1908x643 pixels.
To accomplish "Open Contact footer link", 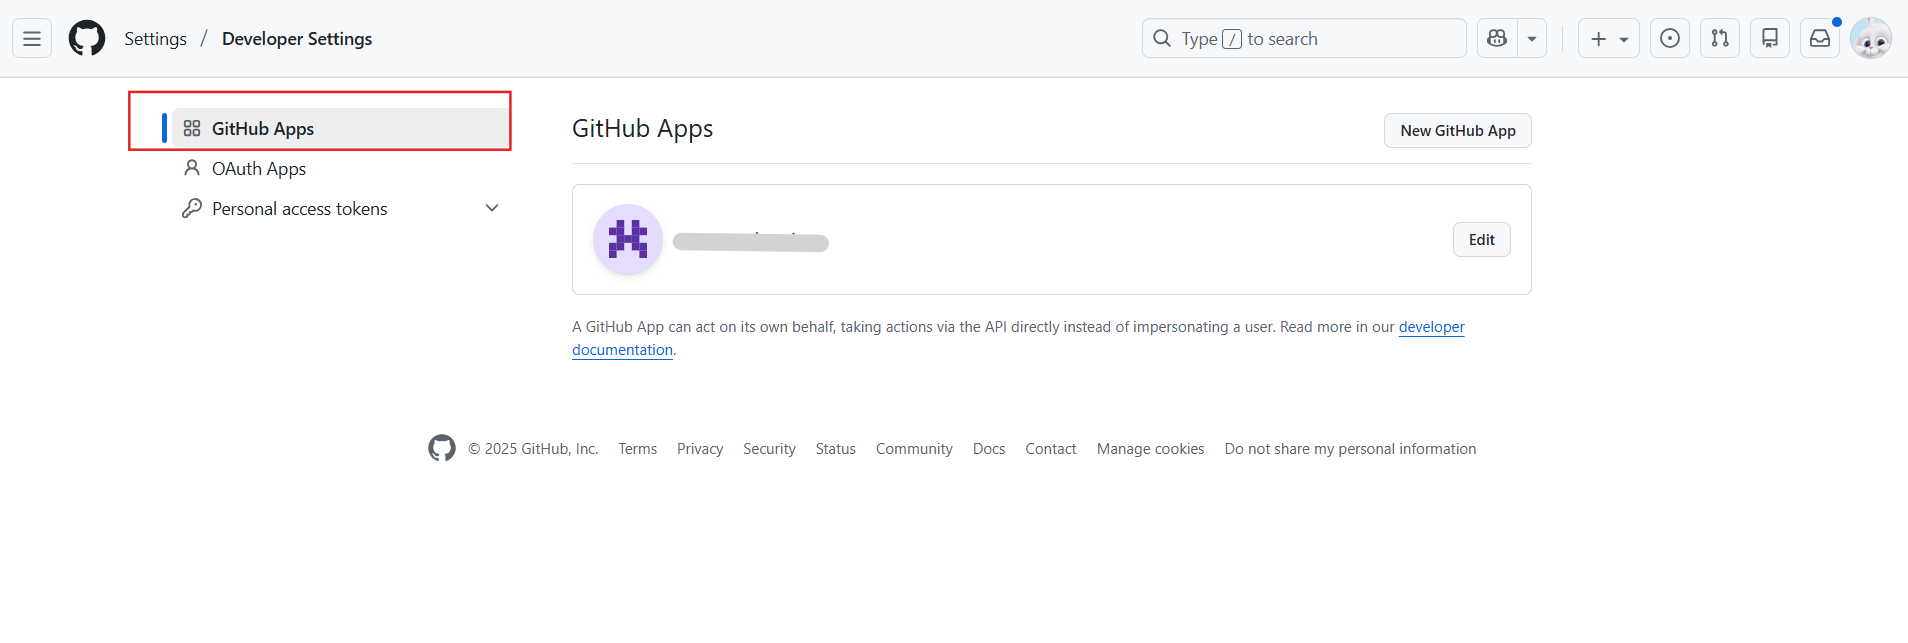I will pyautogui.click(x=1051, y=449).
